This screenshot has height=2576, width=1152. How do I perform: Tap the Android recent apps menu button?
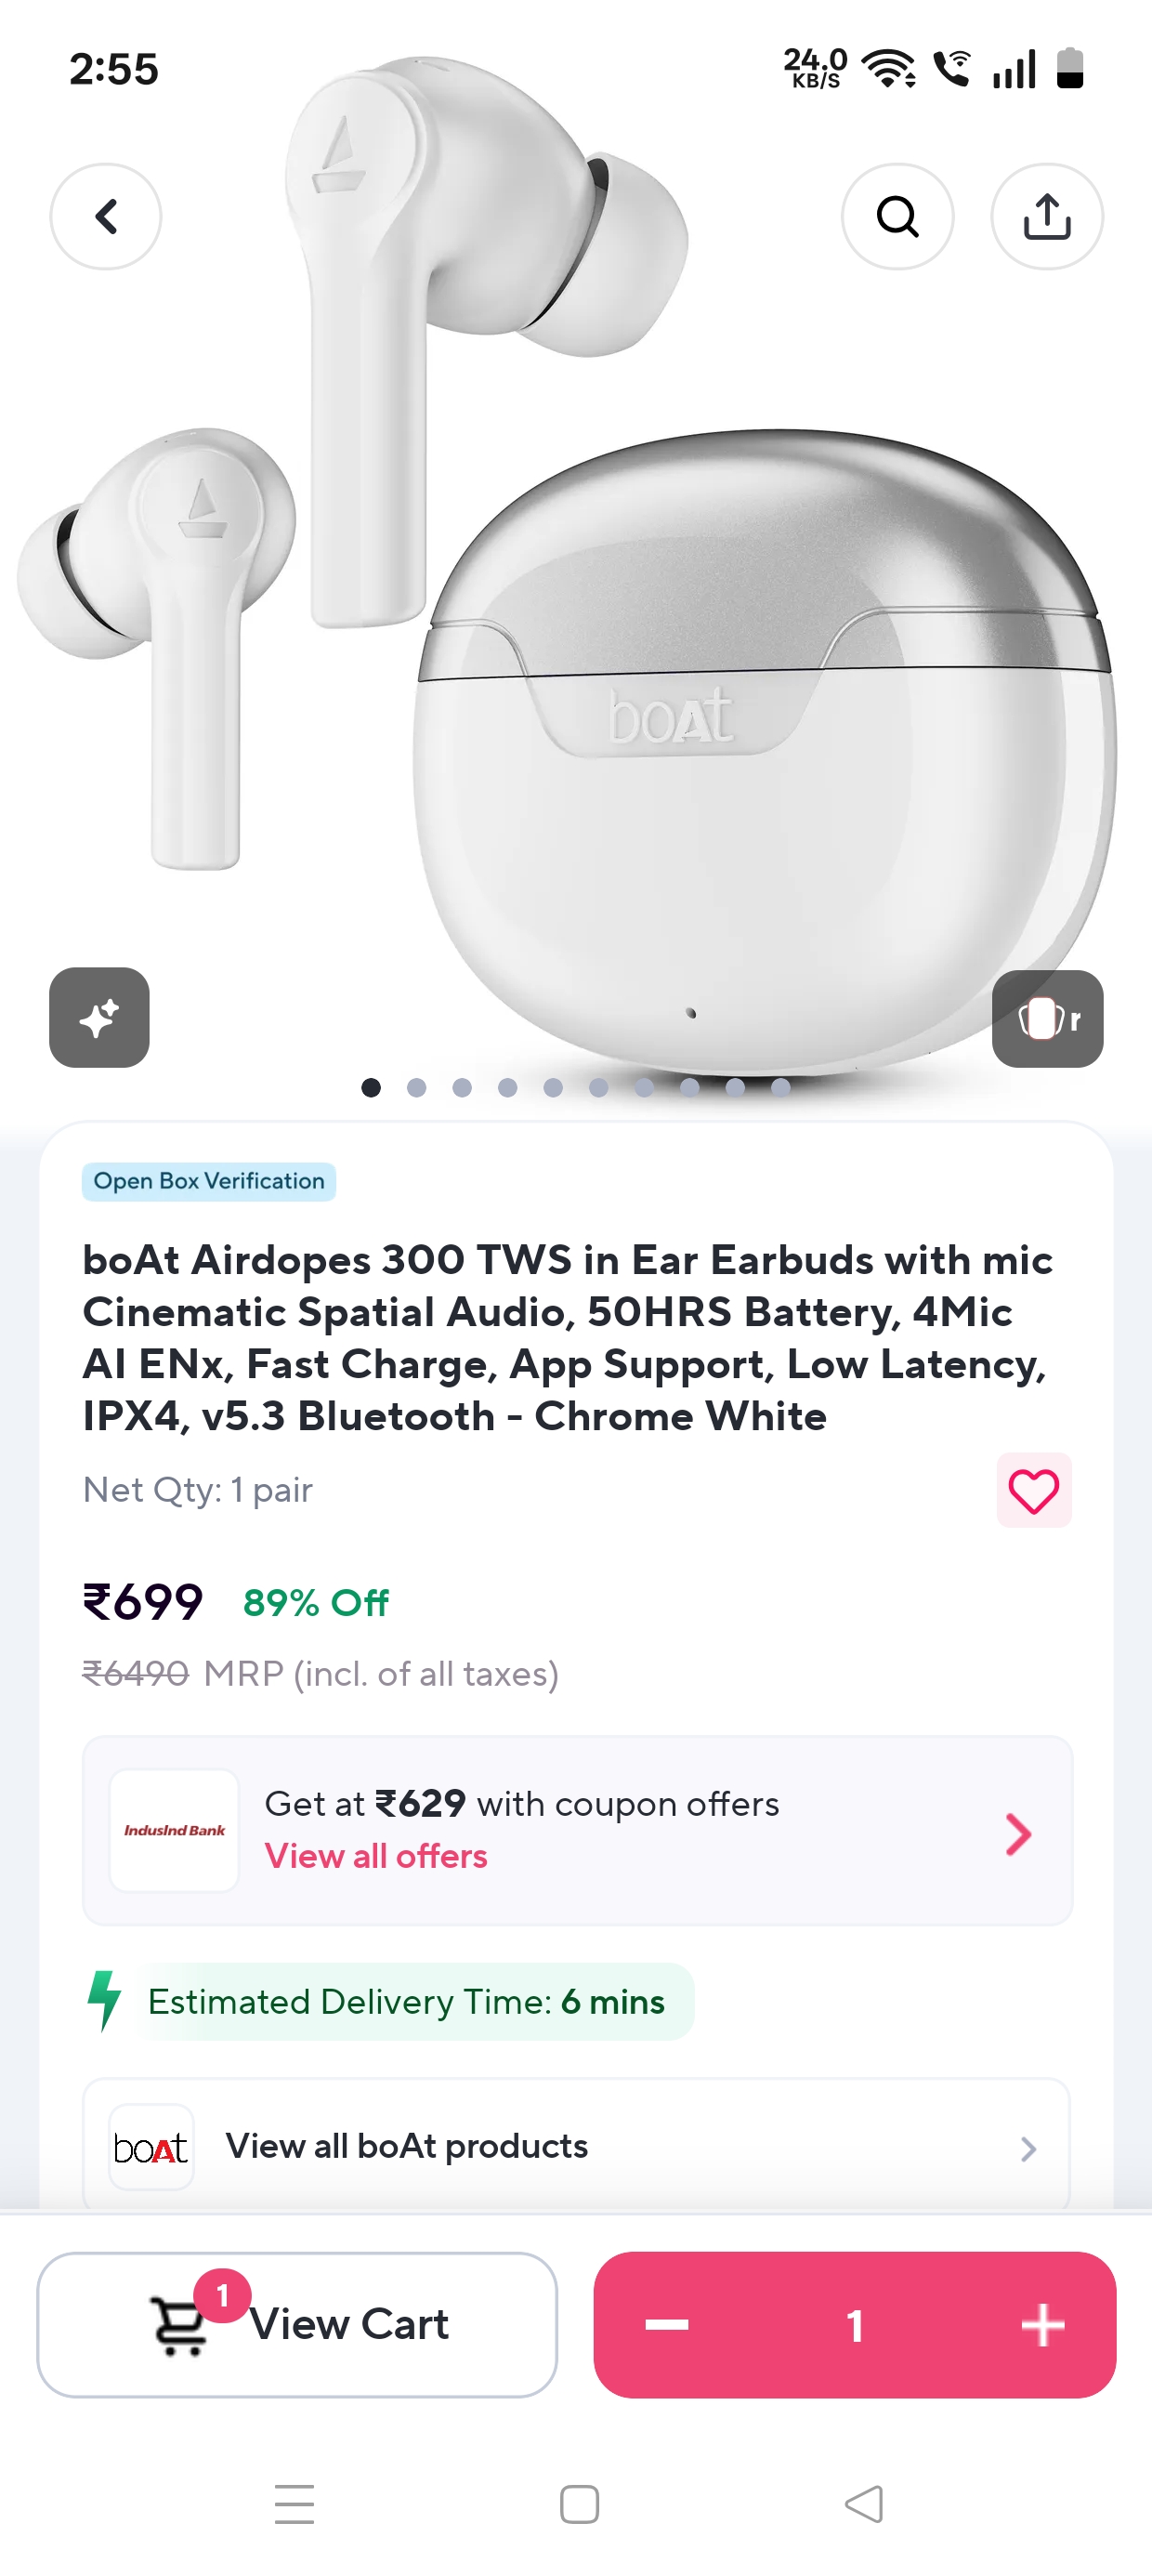click(x=295, y=2504)
